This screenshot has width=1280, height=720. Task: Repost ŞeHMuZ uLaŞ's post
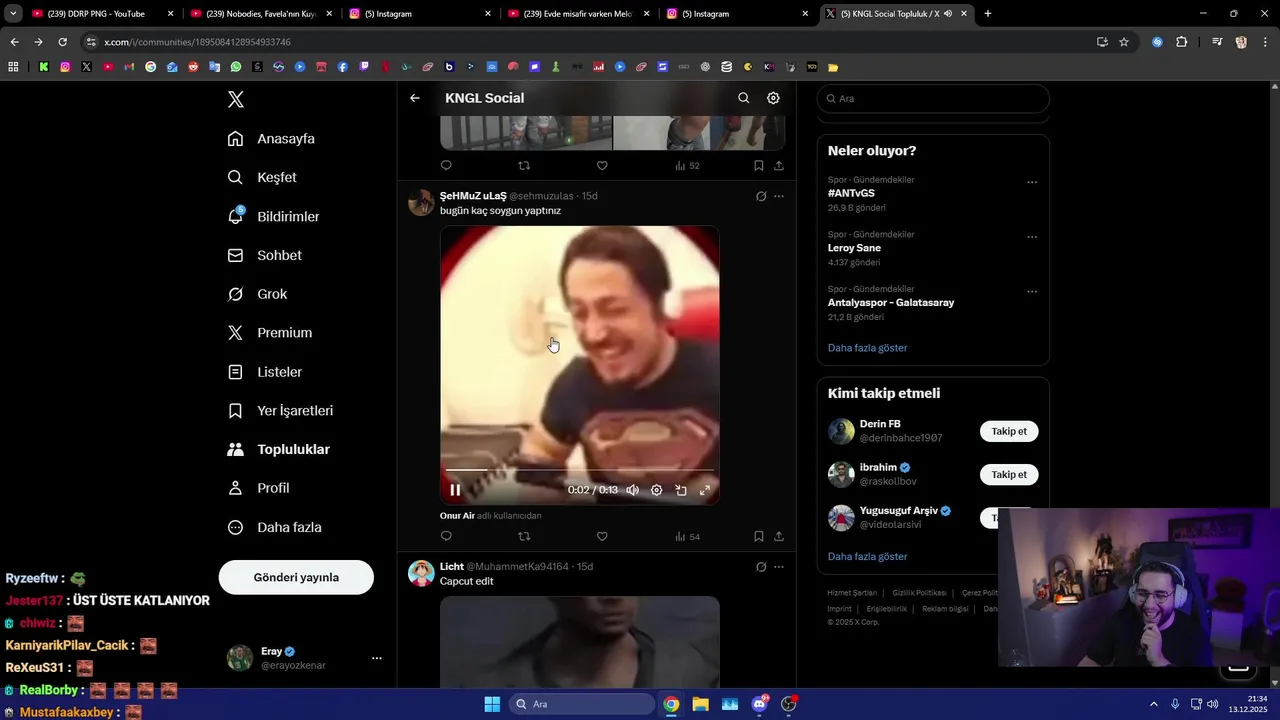[524, 537]
